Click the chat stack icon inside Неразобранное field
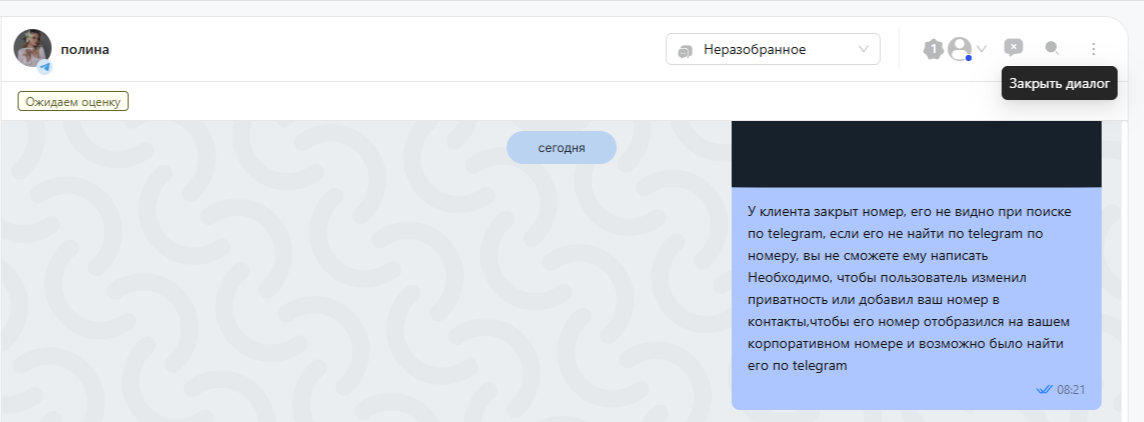The width and height of the screenshot is (1144, 422). pos(685,50)
